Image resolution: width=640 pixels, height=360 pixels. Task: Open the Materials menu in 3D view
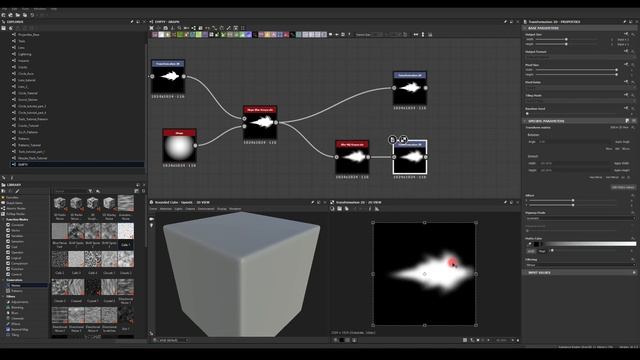[x=166, y=209]
